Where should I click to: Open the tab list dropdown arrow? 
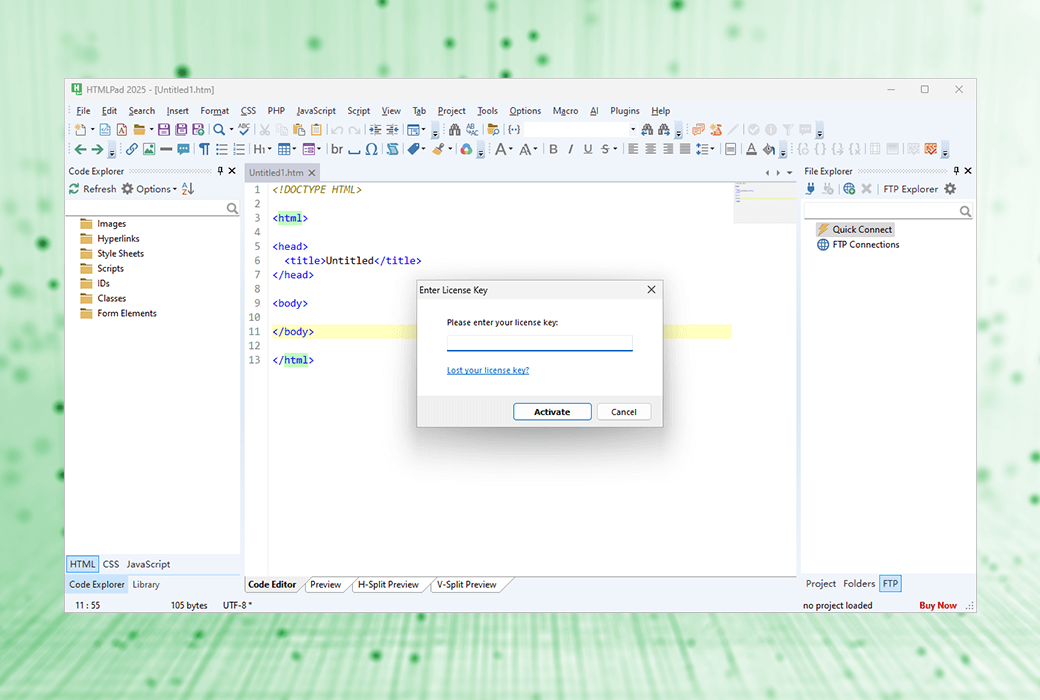[x=789, y=173]
